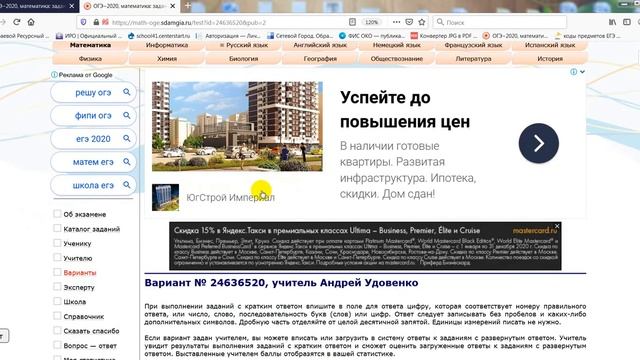Close the Яндекс.Такси mastercard banner

coord(557,226)
